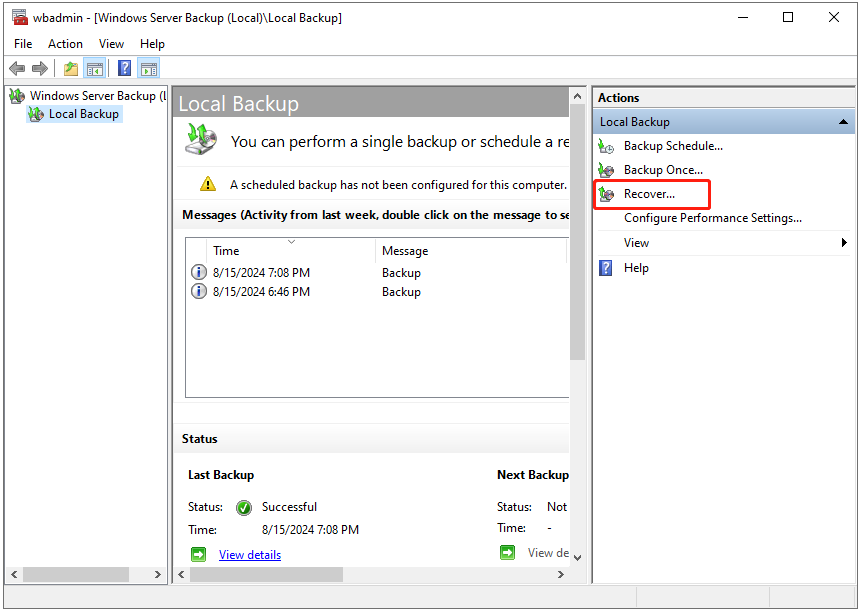Click the Recover icon in Actions

coord(606,194)
